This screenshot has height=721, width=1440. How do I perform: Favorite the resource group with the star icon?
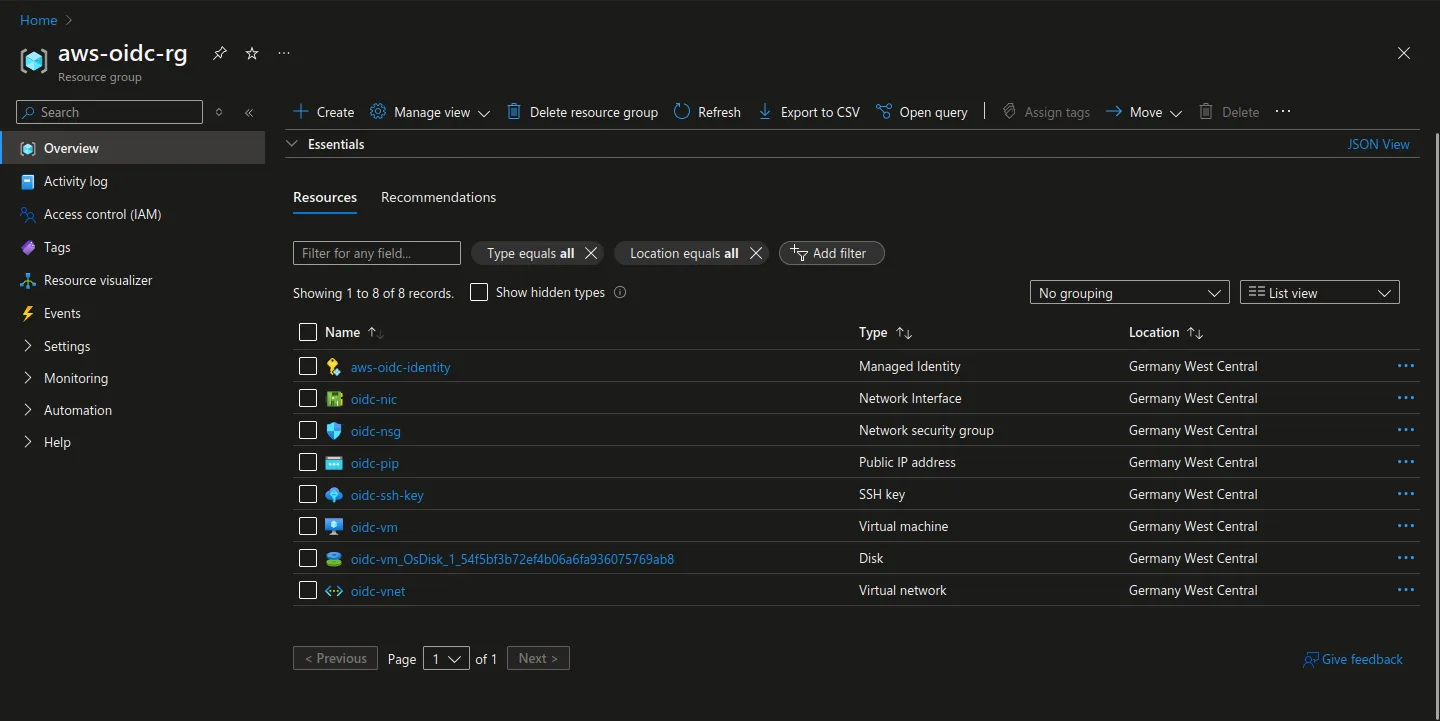click(252, 54)
